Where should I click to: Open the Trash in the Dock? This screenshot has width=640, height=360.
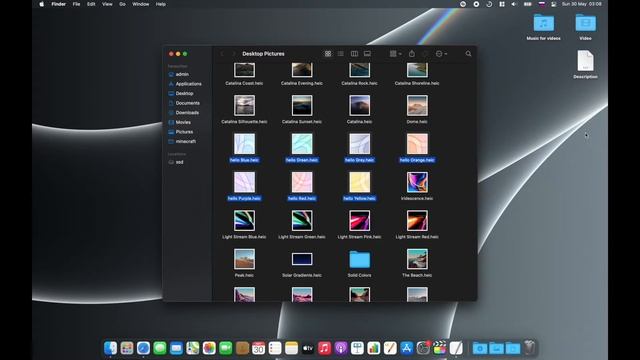coord(529,348)
